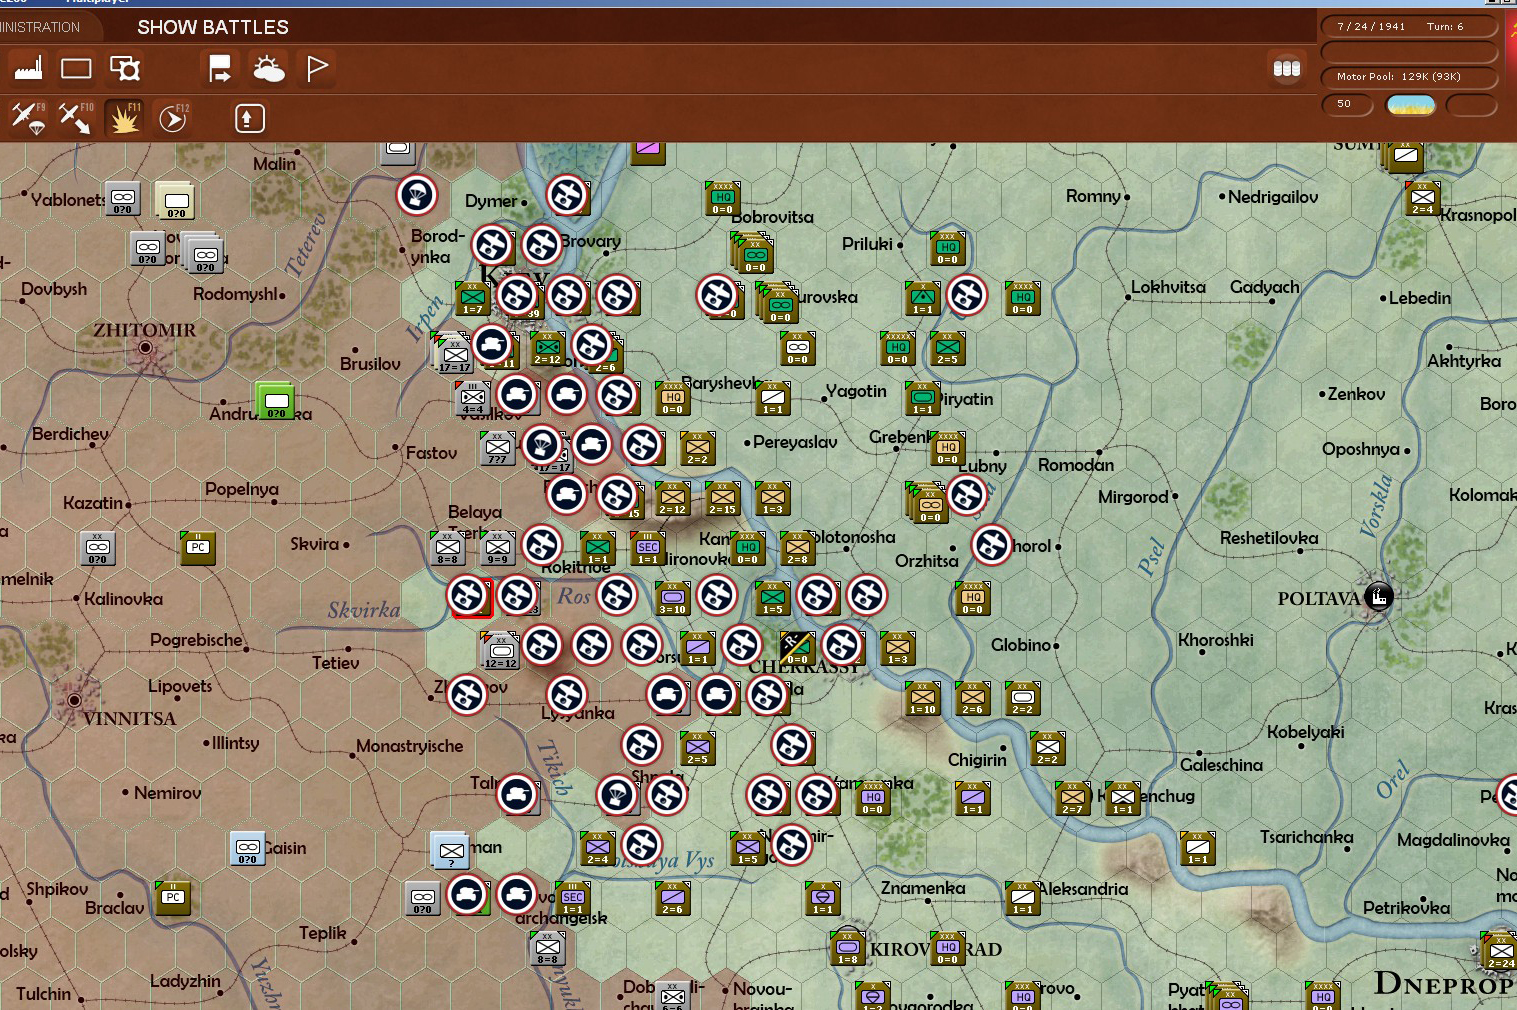The image size is (1517, 1010).
Task: Click the ZHITOMIR city label
Action: [x=145, y=330]
